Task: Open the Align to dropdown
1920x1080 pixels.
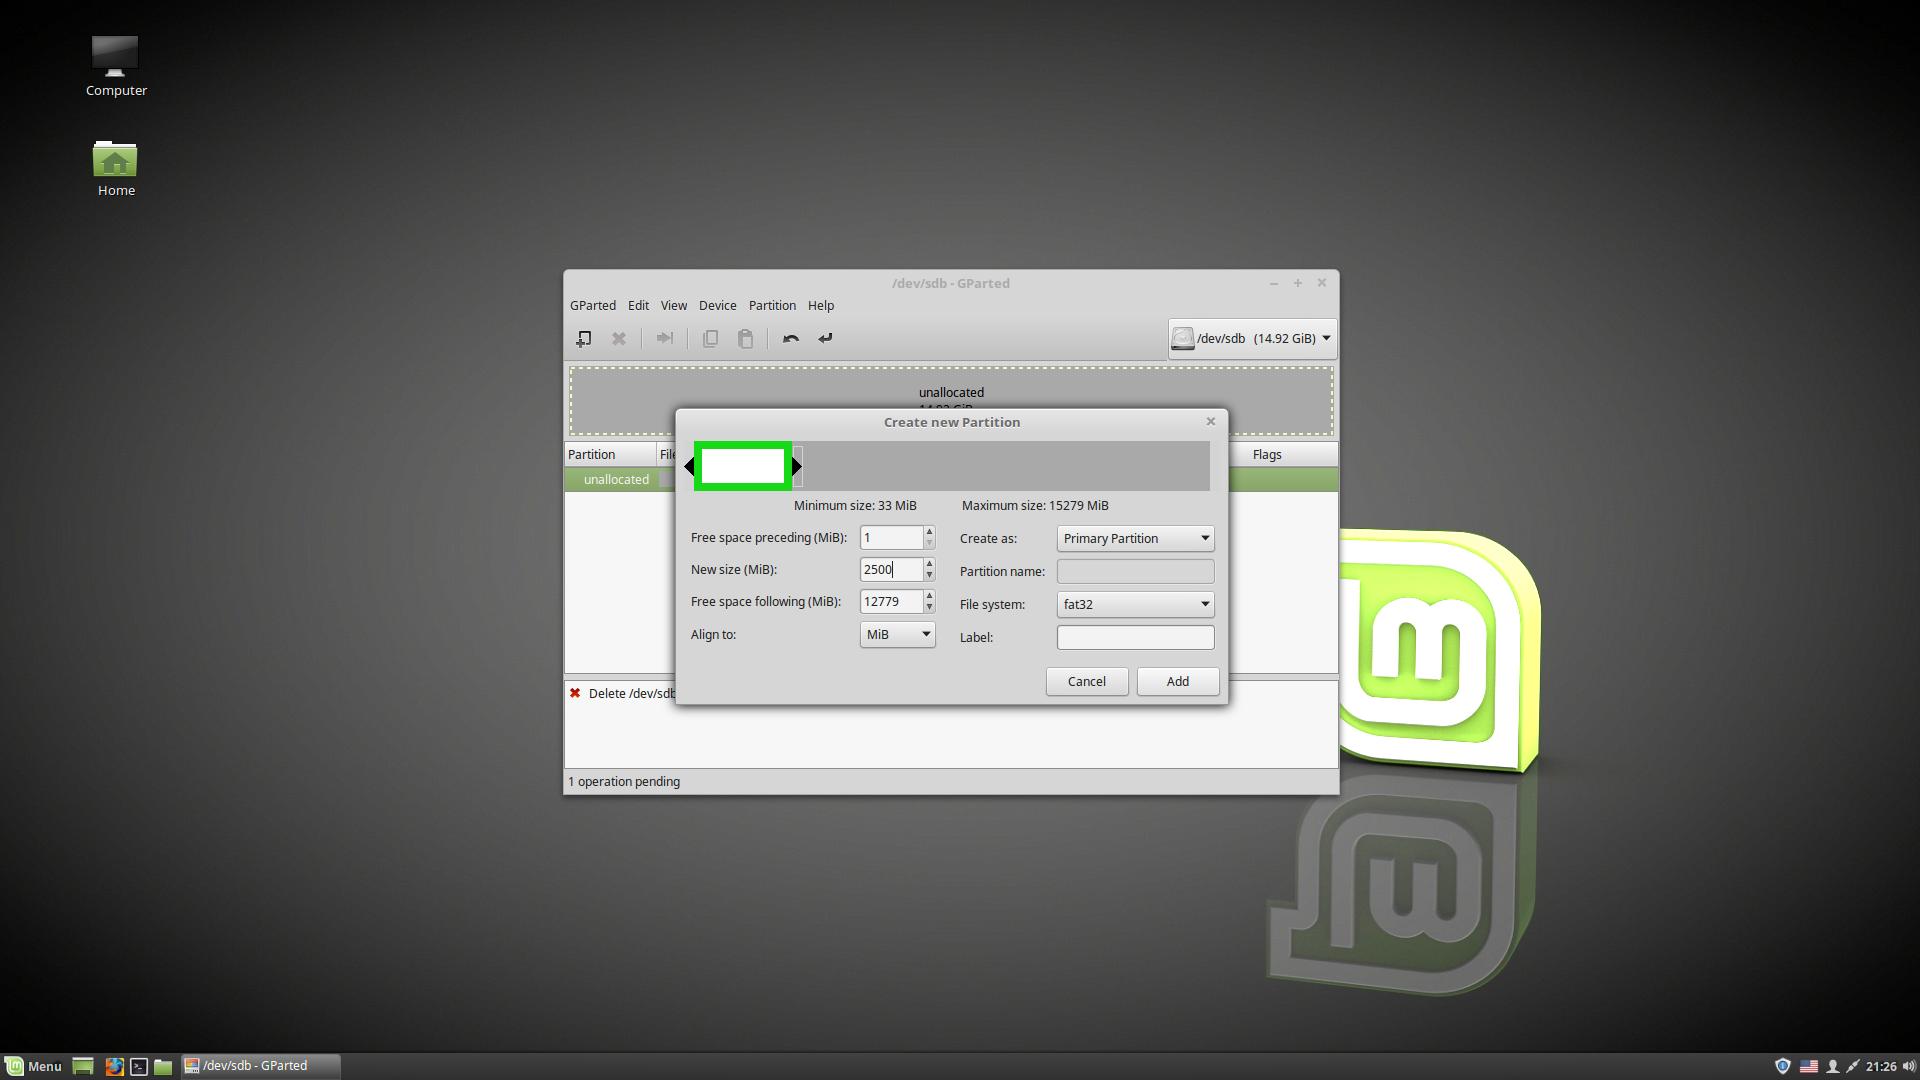Action: (897, 635)
